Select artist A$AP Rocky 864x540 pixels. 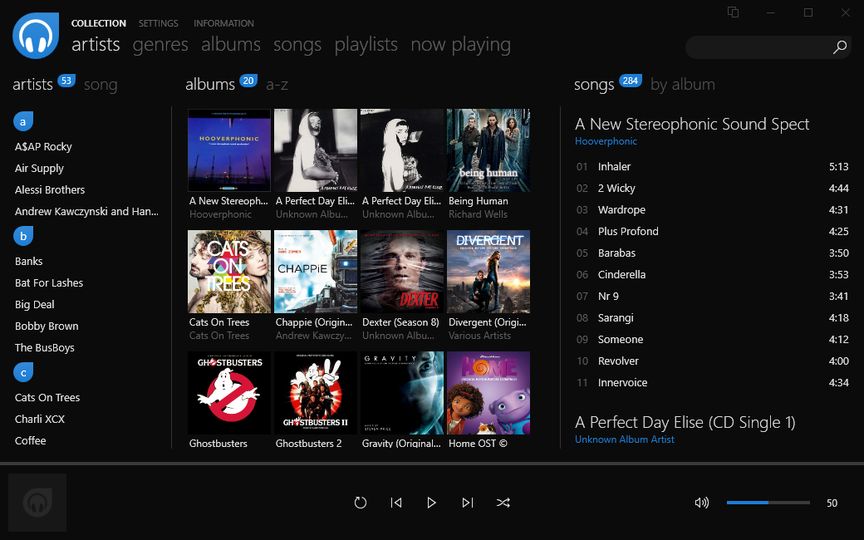[44, 147]
